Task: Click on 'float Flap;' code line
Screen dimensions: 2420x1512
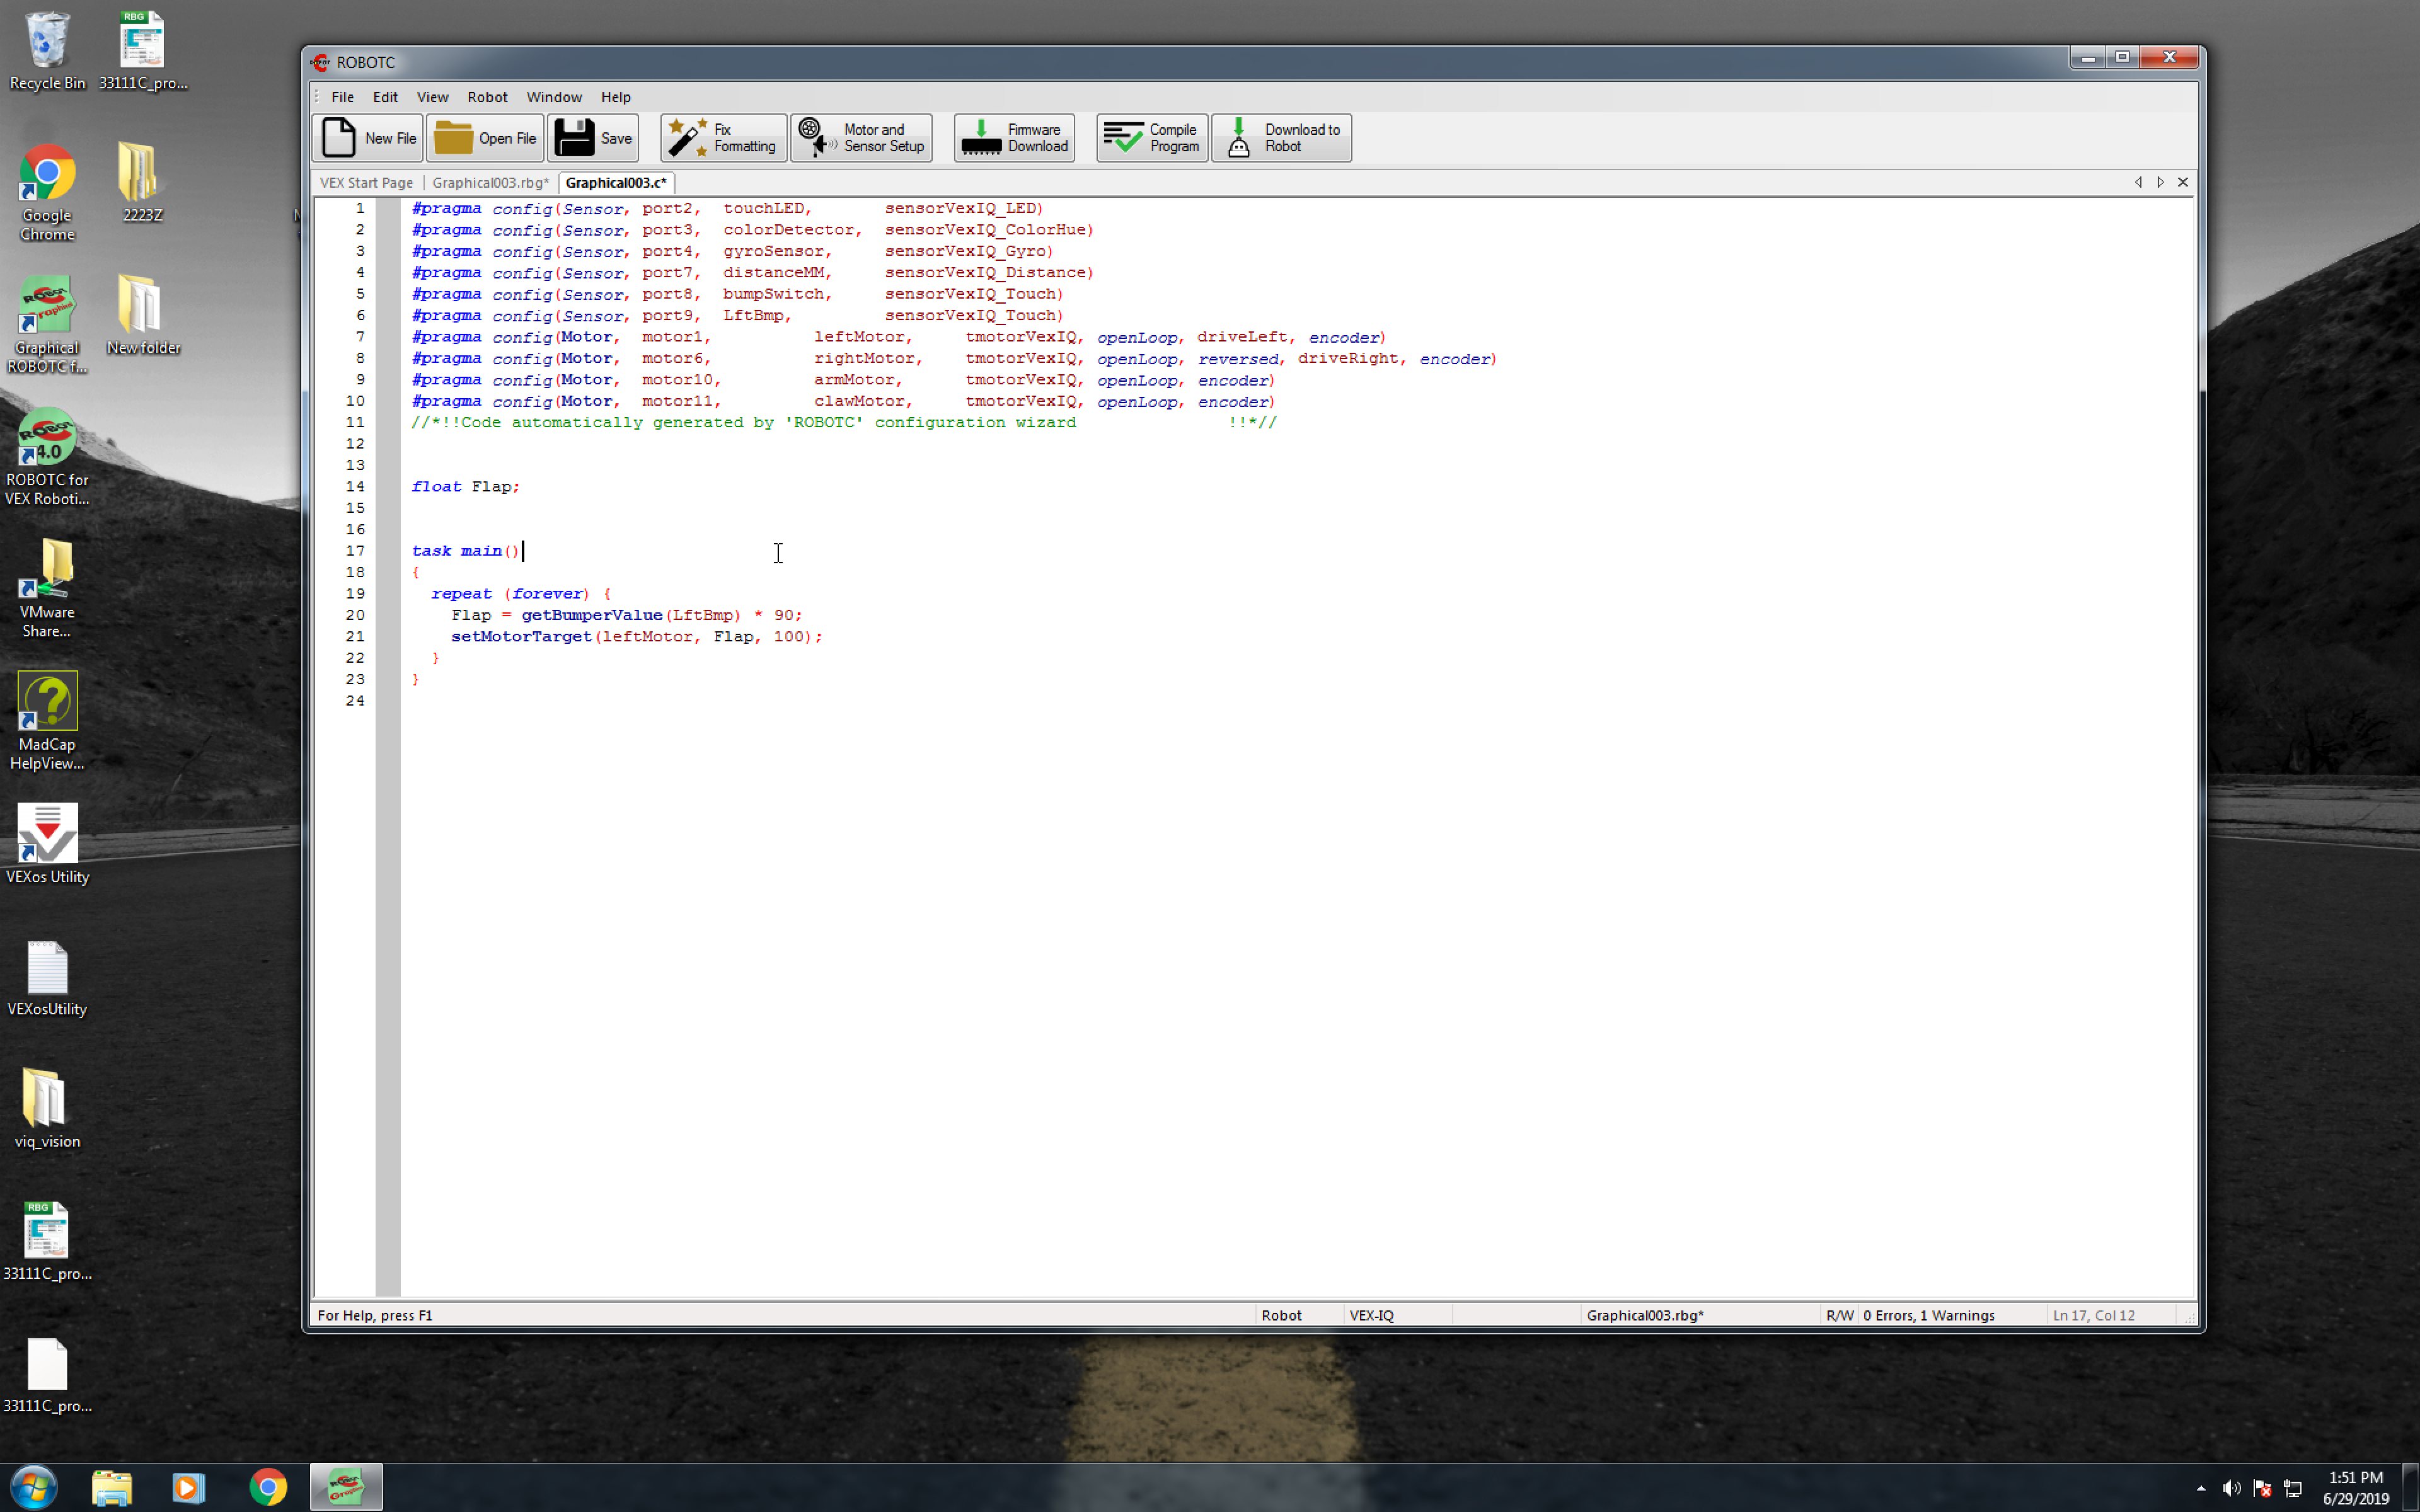Action: point(466,487)
